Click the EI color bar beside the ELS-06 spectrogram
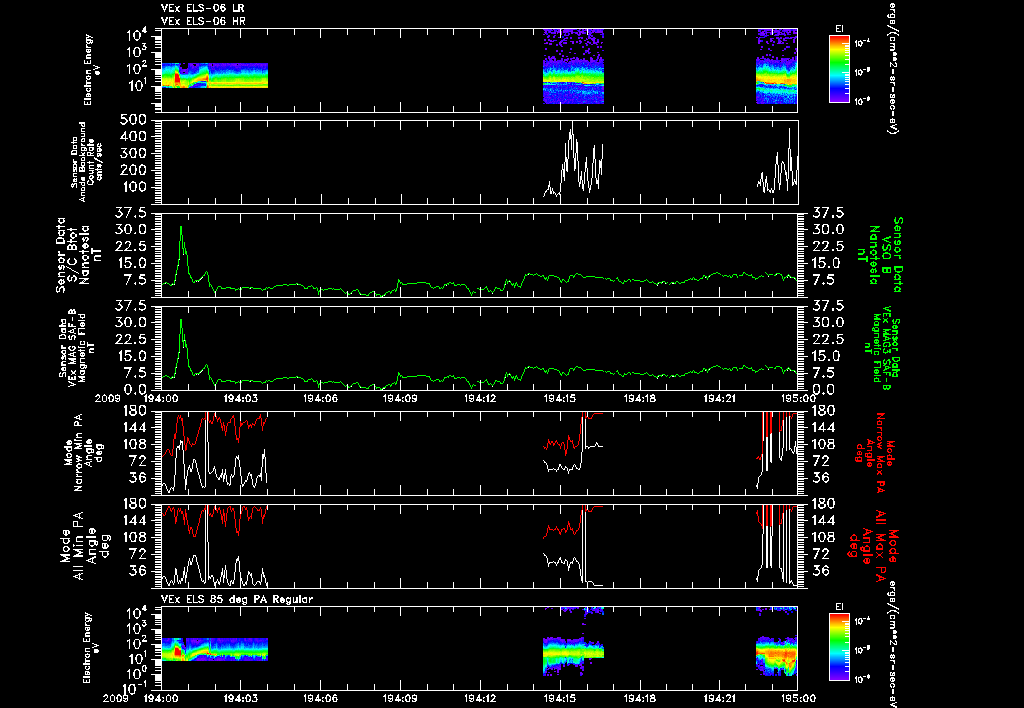 click(x=839, y=69)
